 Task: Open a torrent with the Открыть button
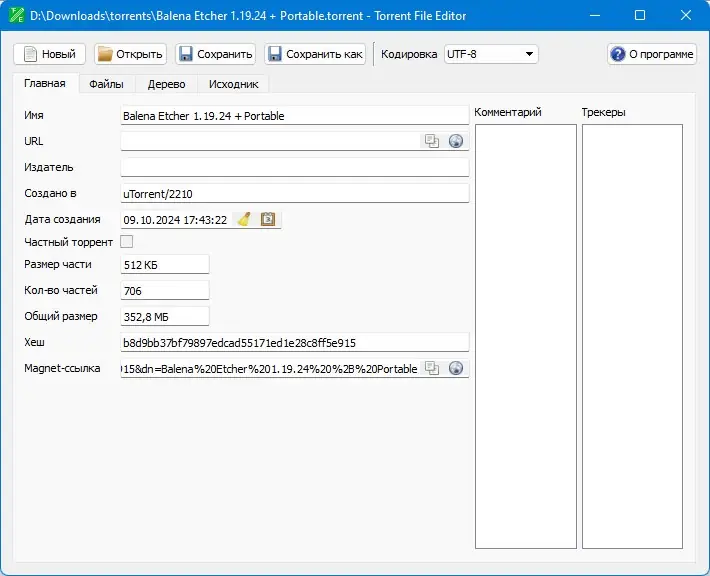point(130,54)
